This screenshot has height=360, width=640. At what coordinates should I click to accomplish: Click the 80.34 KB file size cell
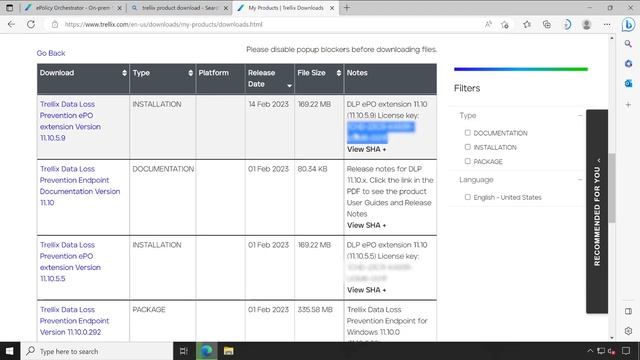(312, 169)
